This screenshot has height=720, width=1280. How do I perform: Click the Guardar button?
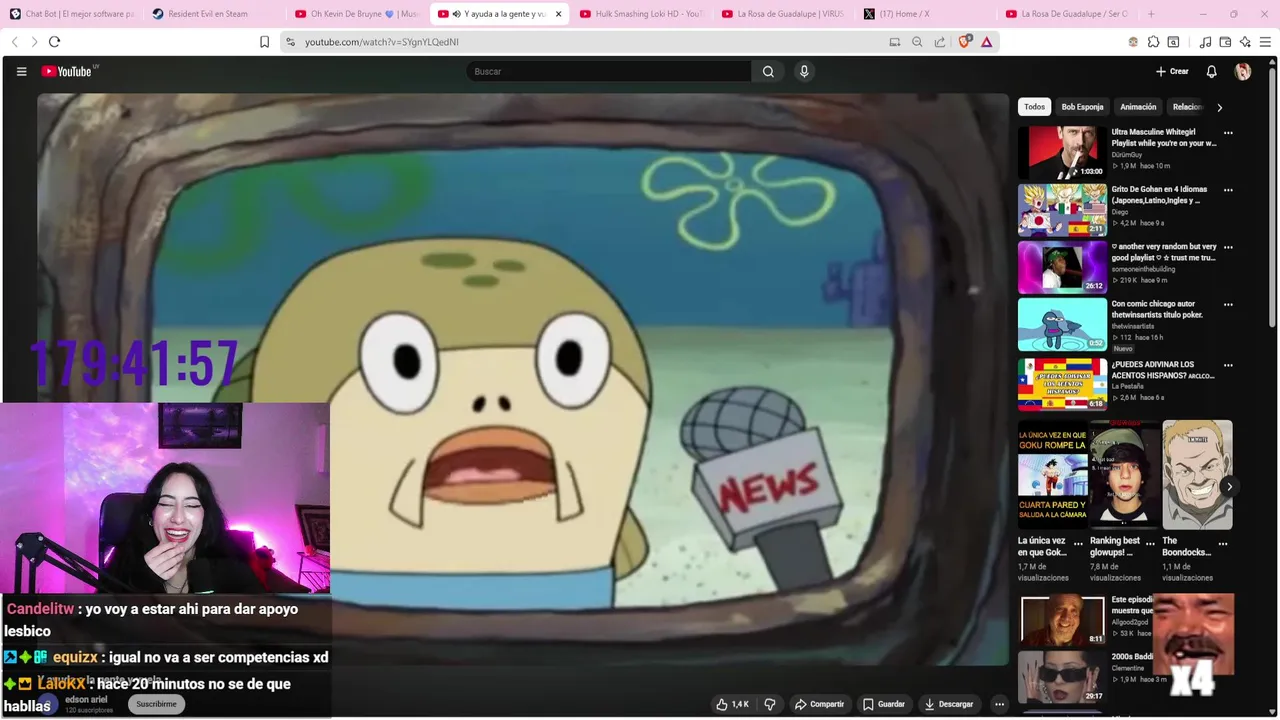[884, 704]
